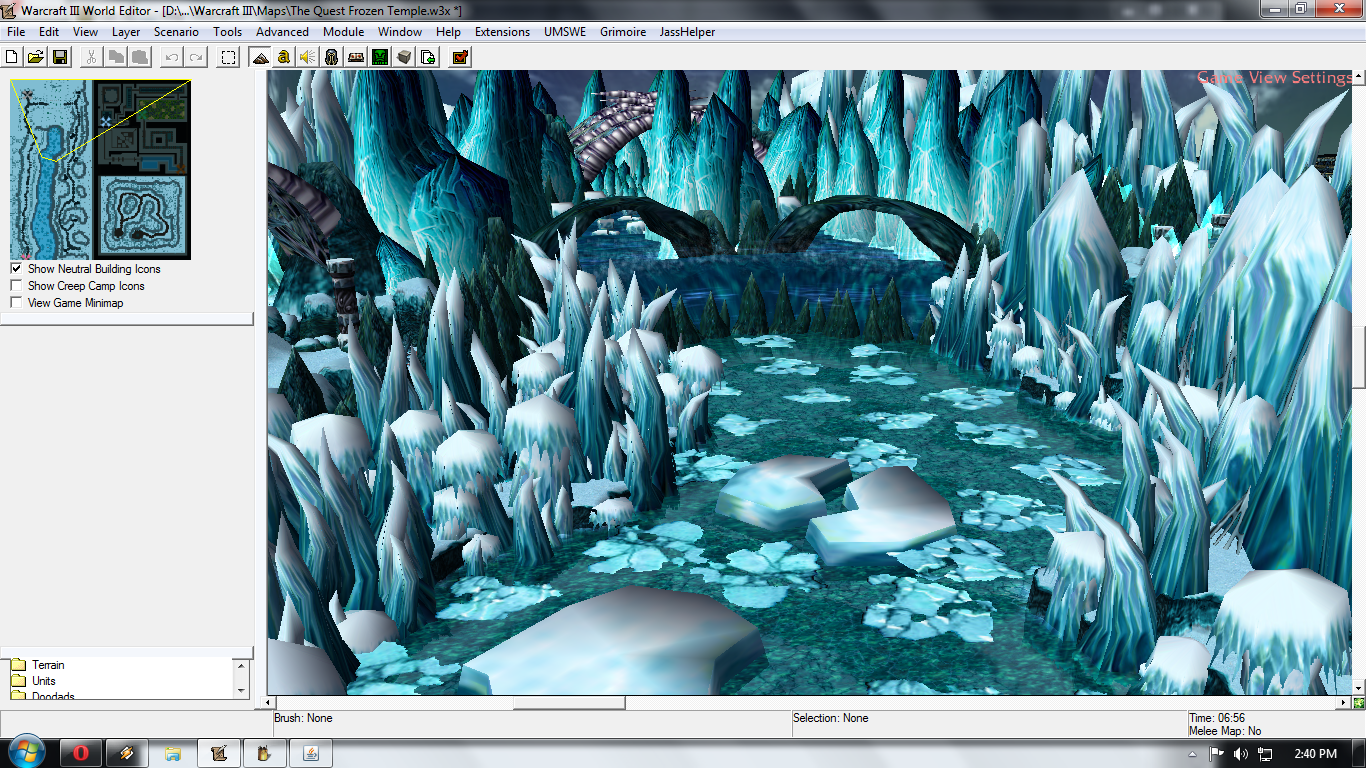Image resolution: width=1366 pixels, height=768 pixels.
Task: Click the Selection: None status text
Action: [831, 718]
